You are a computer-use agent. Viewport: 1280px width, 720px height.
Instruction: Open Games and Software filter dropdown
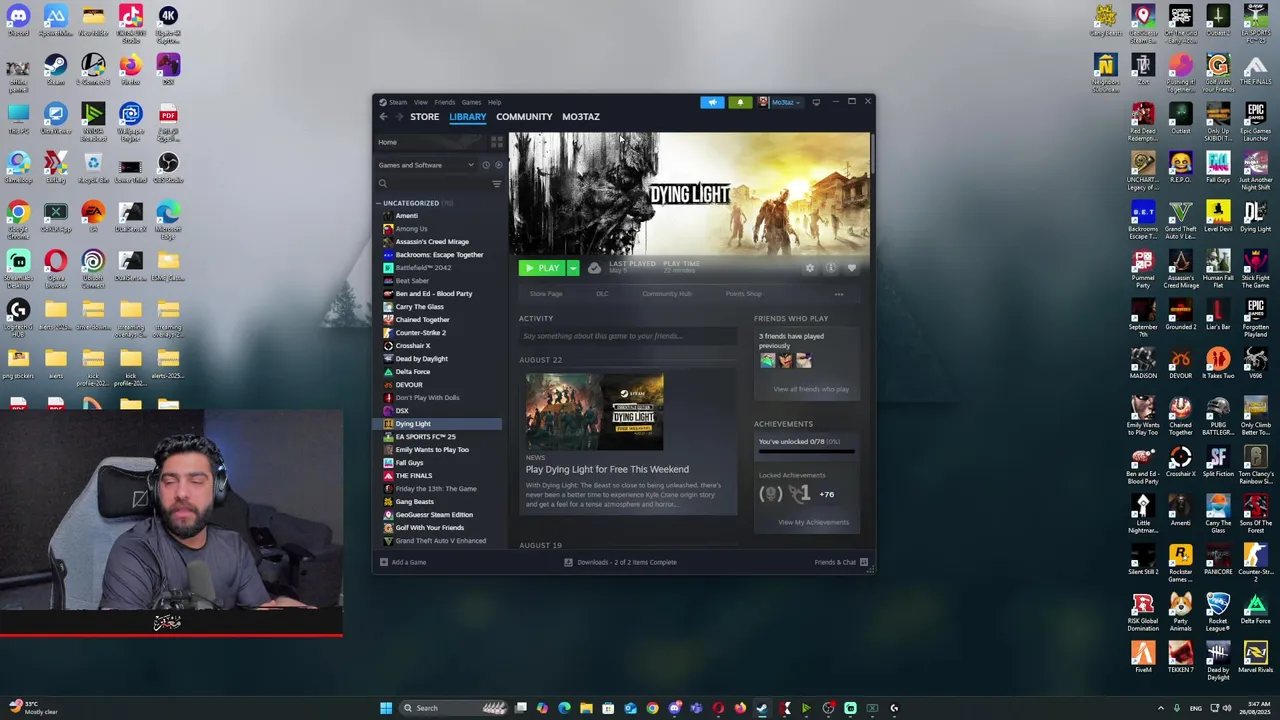pos(426,165)
